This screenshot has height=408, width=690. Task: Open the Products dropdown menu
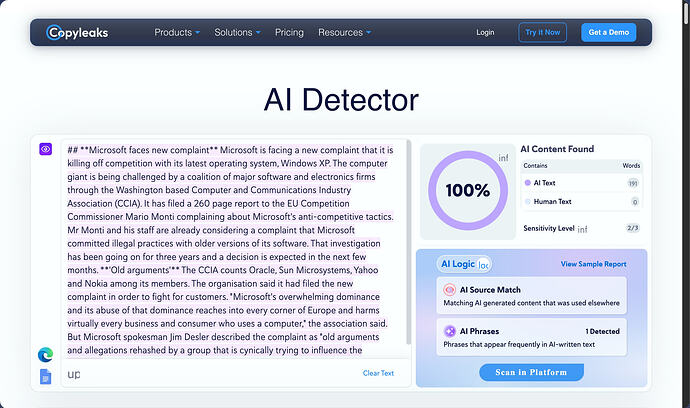tap(177, 33)
